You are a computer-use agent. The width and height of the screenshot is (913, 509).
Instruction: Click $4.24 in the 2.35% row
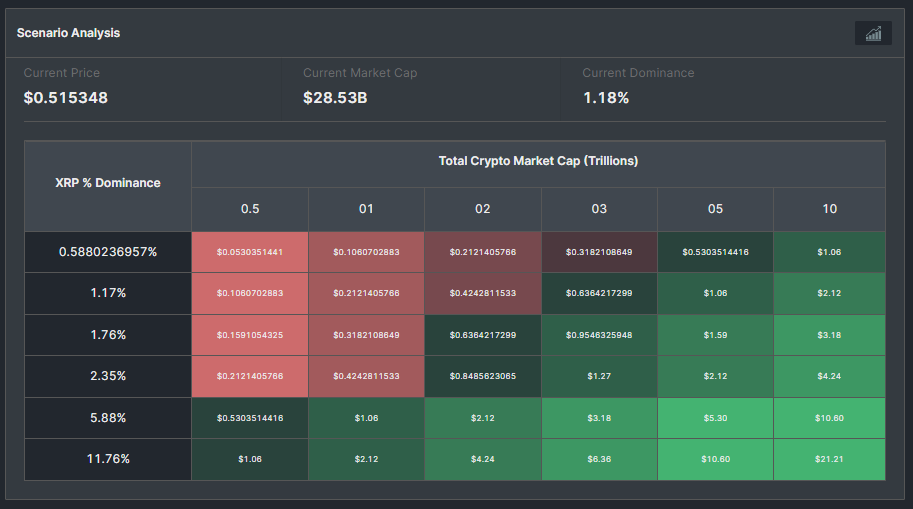(x=829, y=376)
